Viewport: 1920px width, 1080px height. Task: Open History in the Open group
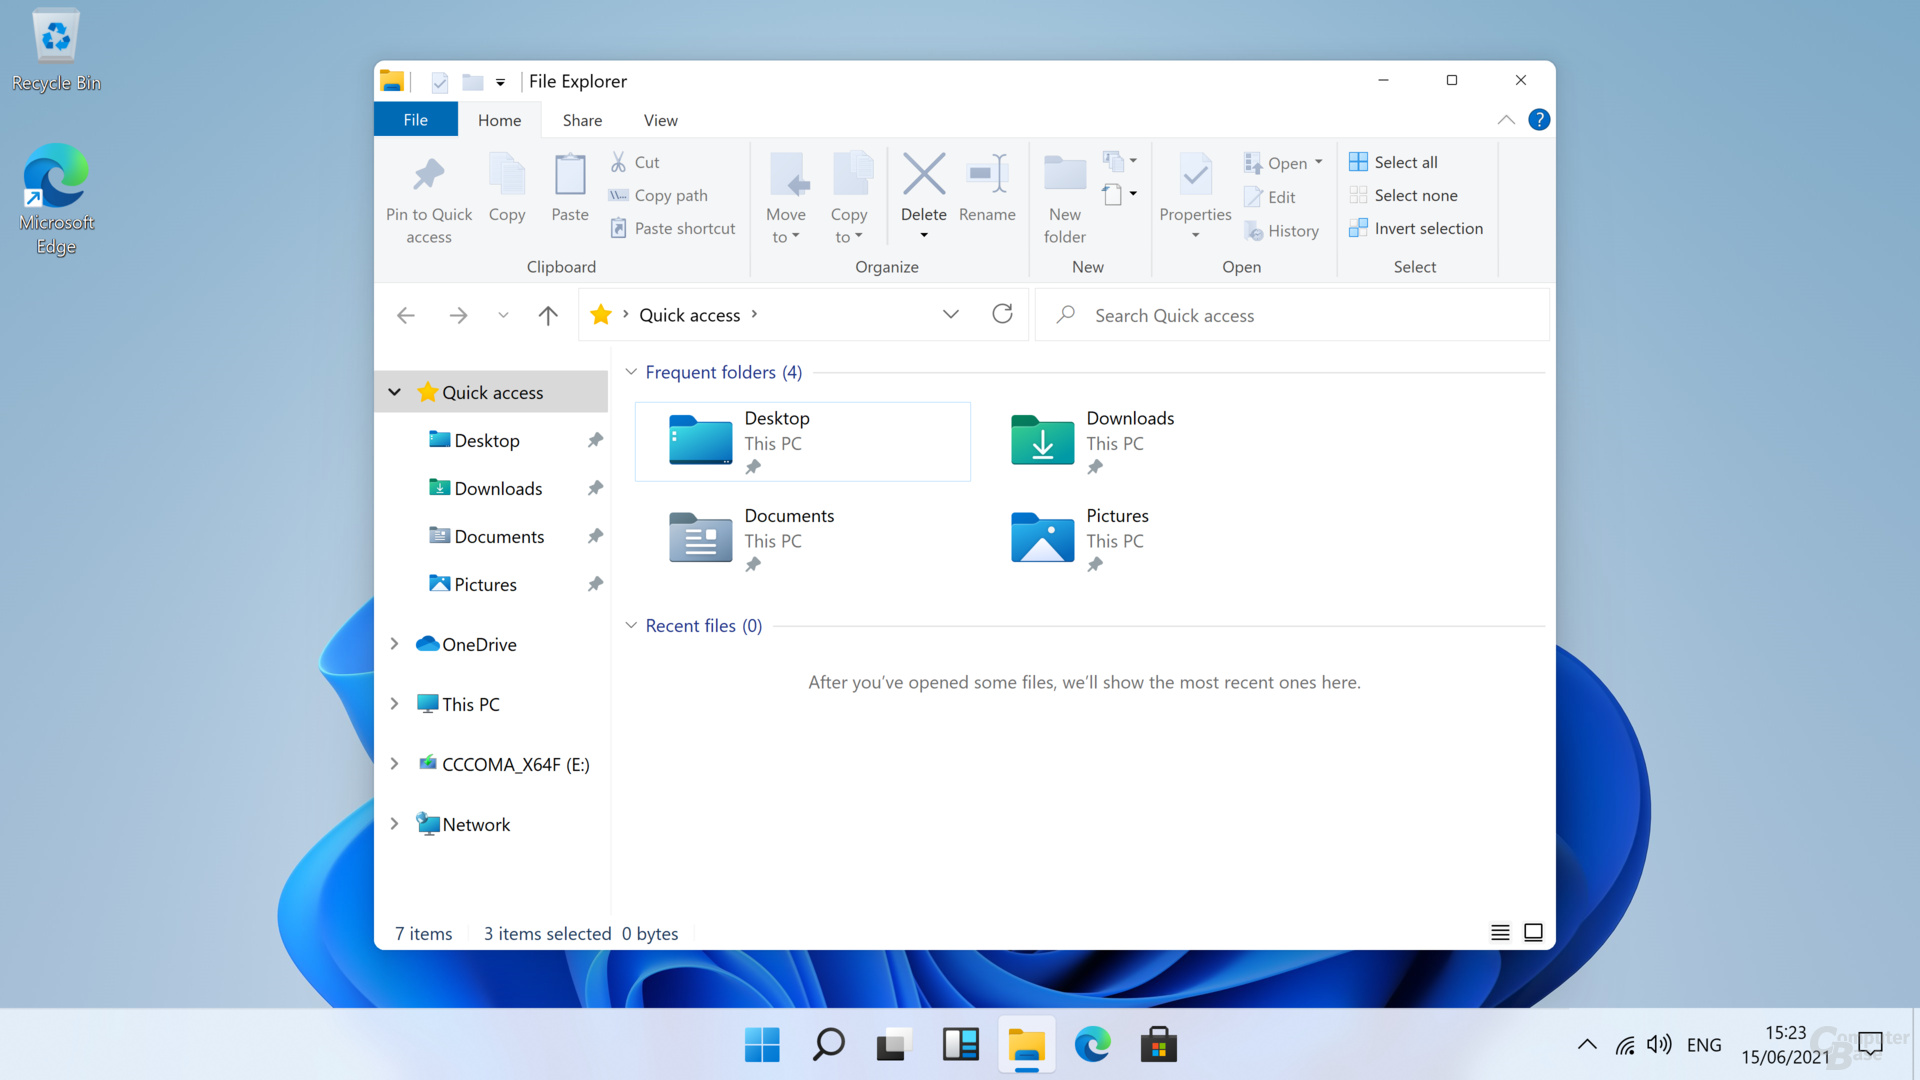(1282, 231)
